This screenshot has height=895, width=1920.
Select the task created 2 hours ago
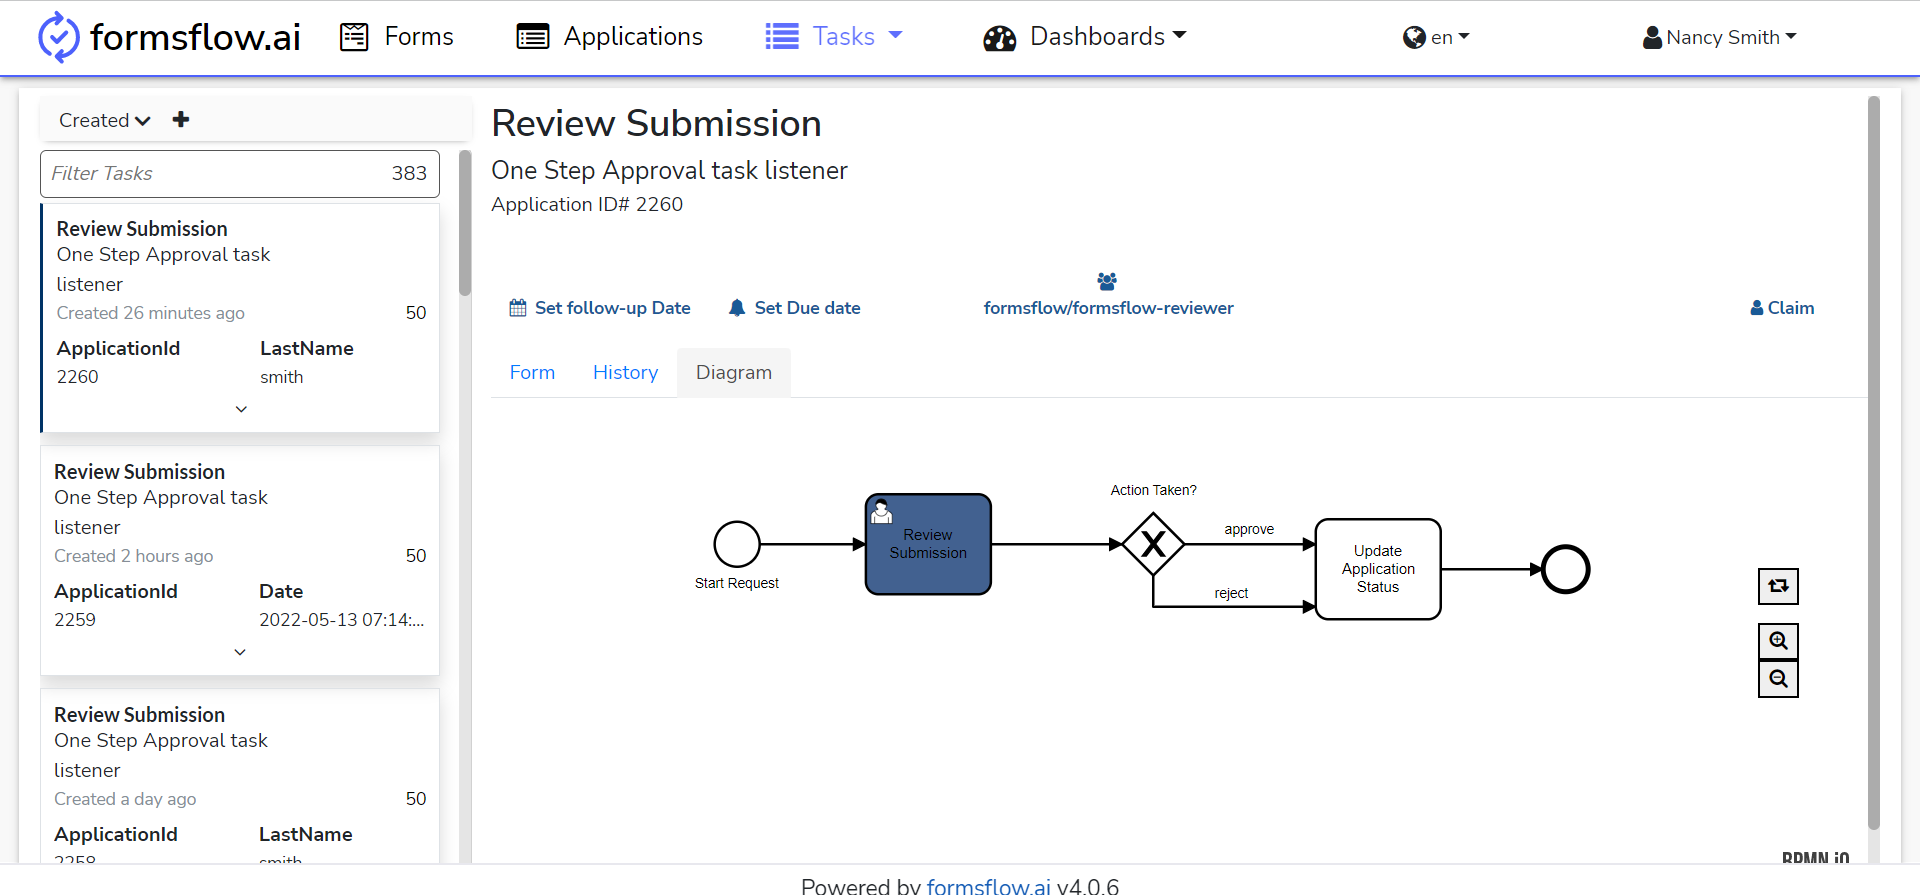pyautogui.click(x=240, y=561)
